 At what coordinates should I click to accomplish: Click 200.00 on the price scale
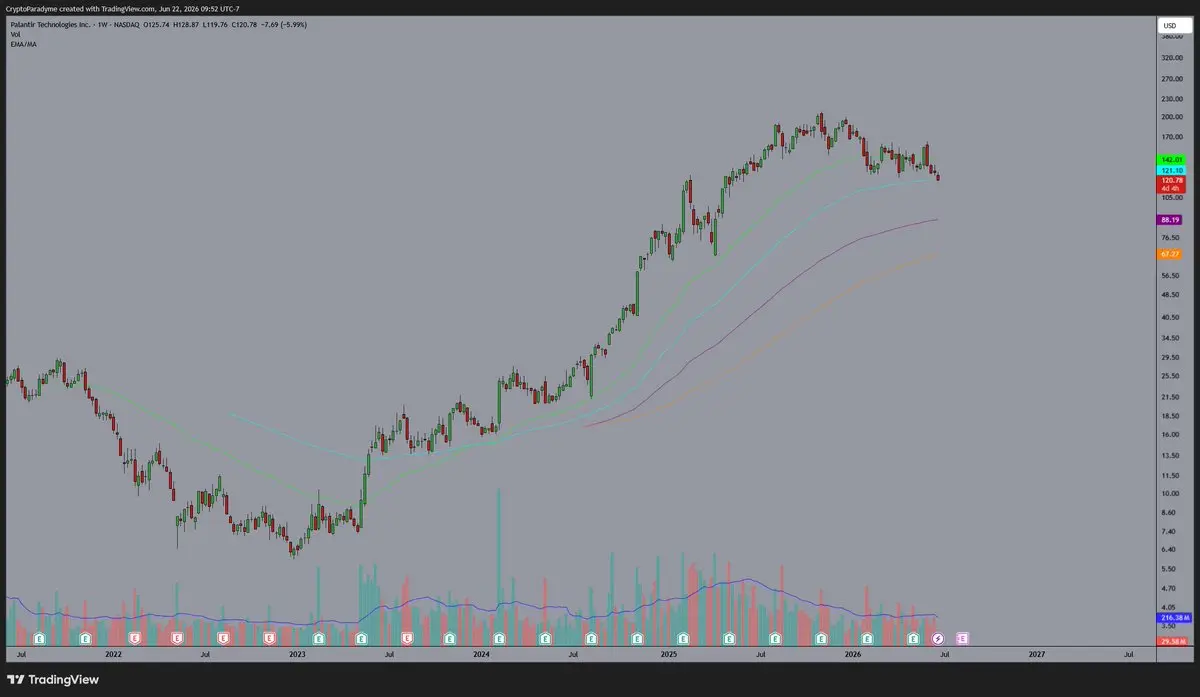tap(1171, 117)
